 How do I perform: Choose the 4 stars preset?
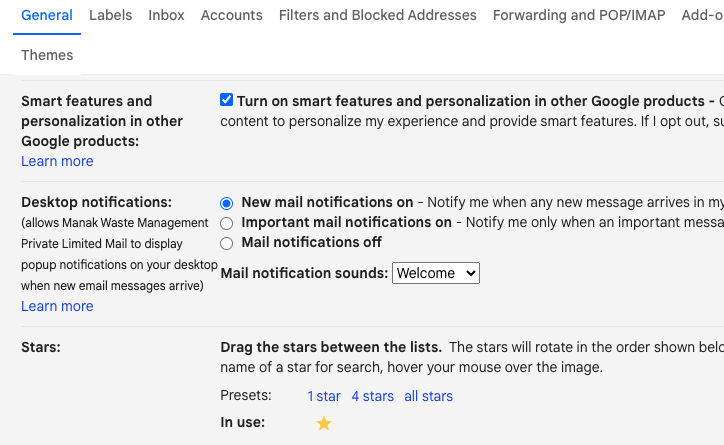pyautogui.click(x=373, y=396)
